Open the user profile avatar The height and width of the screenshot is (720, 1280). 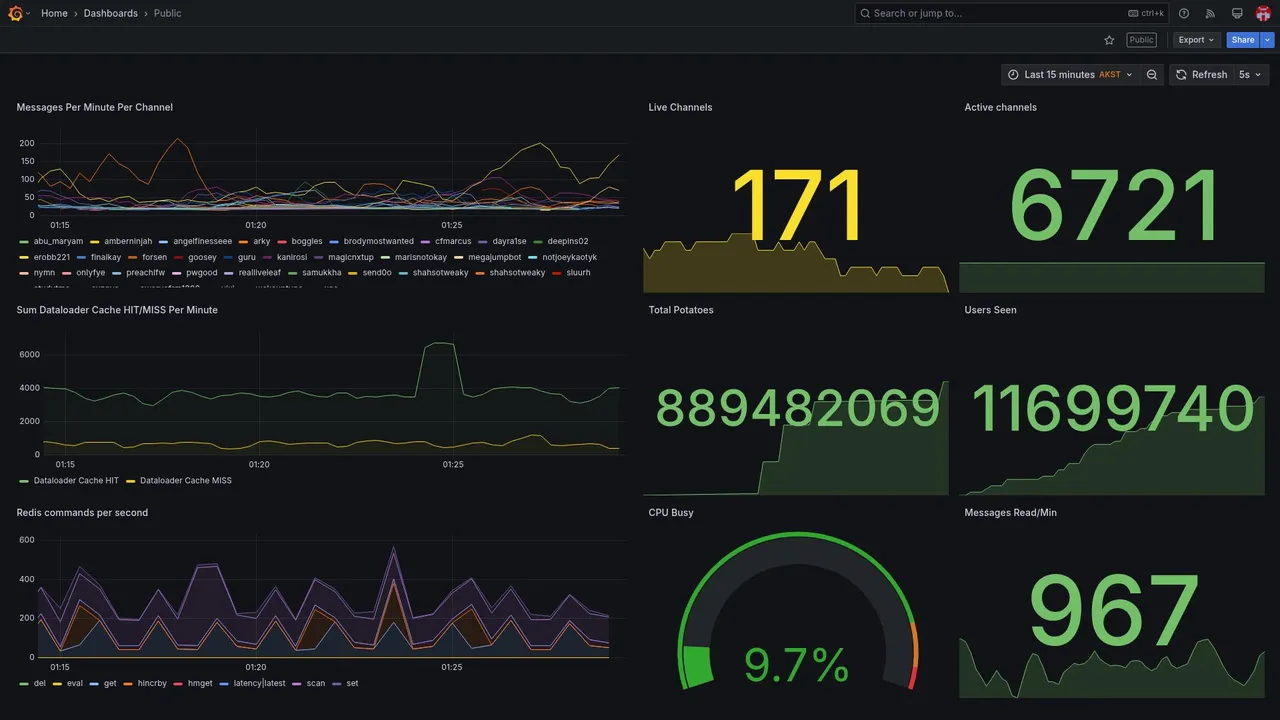(x=1263, y=13)
